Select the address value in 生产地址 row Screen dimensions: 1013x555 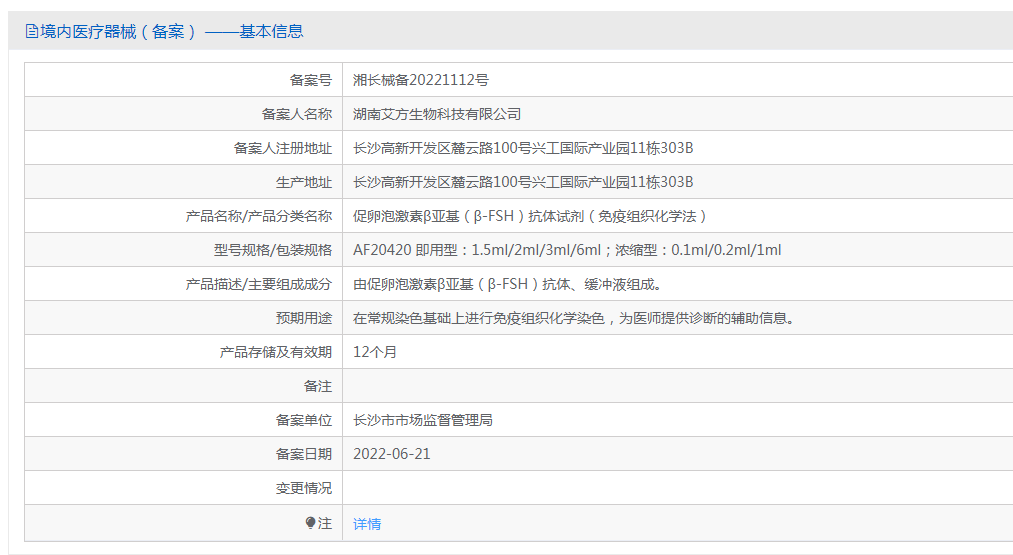coord(523,182)
